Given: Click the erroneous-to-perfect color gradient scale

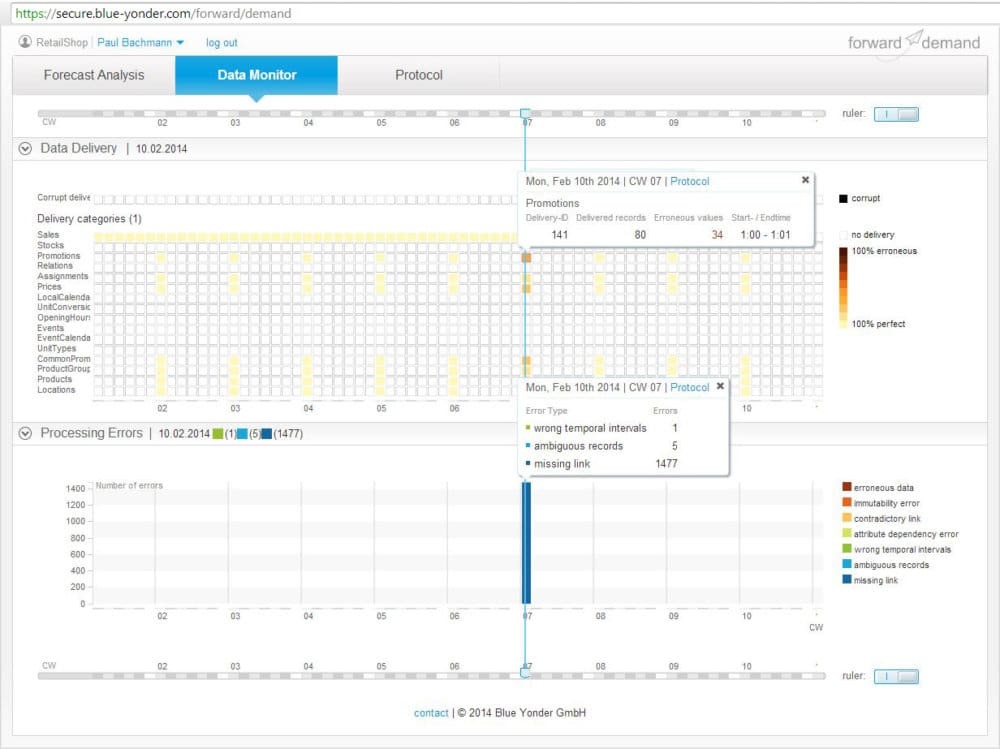Looking at the screenshot, I should pos(841,285).
